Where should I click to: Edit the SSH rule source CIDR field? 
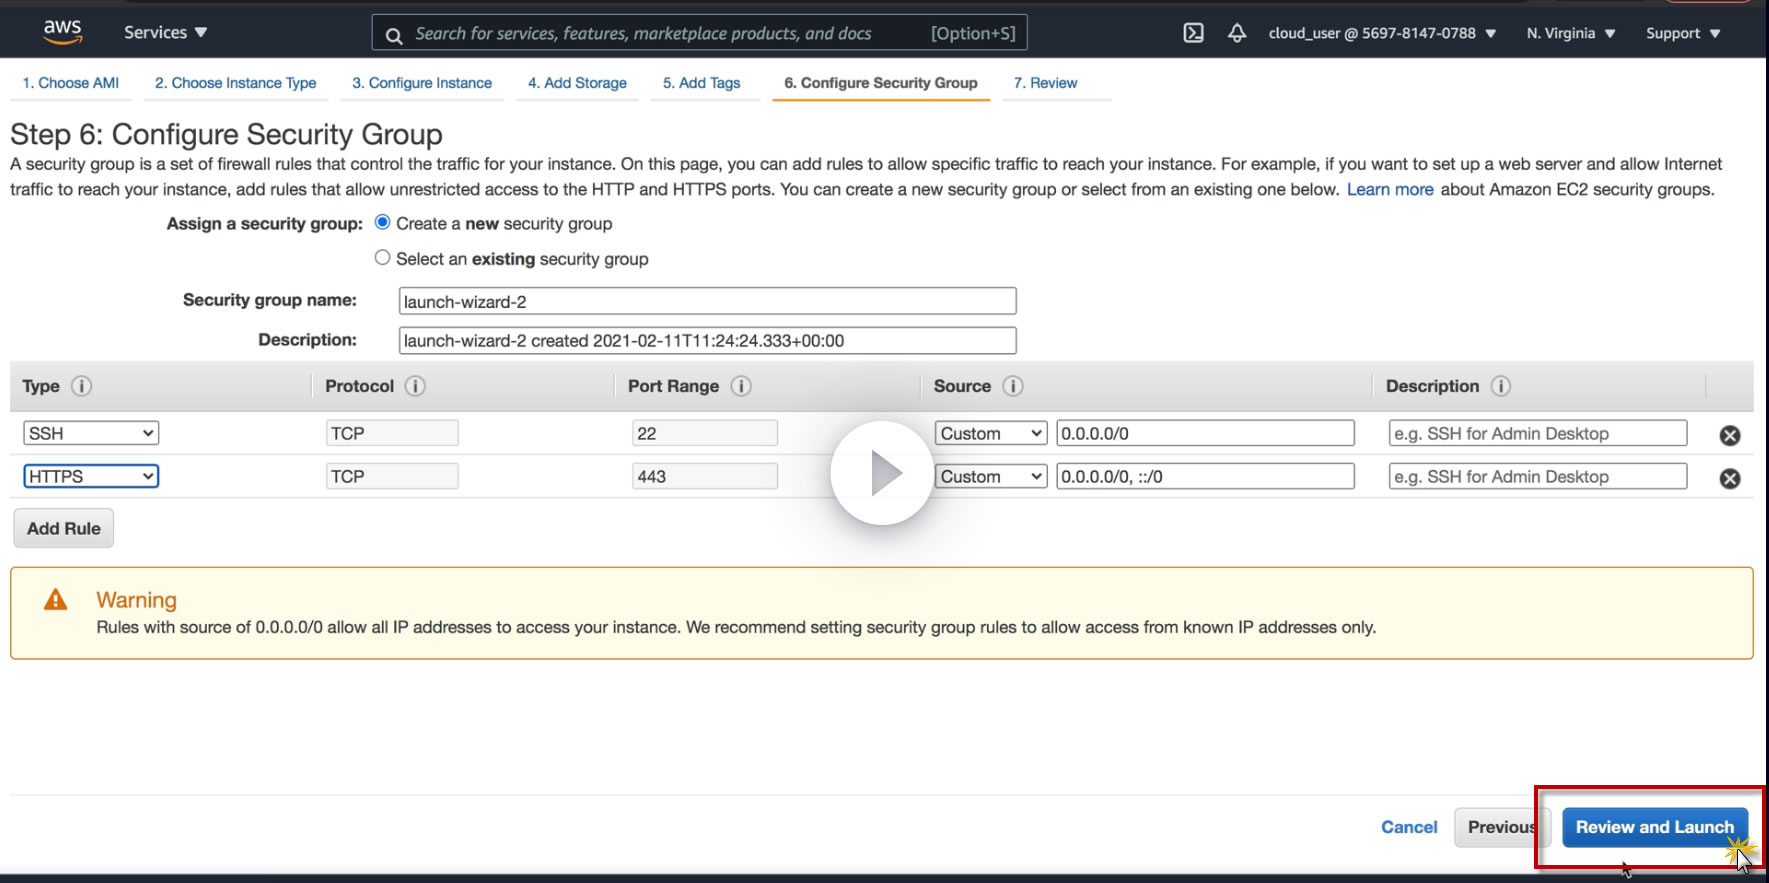tap(1206, 433)
